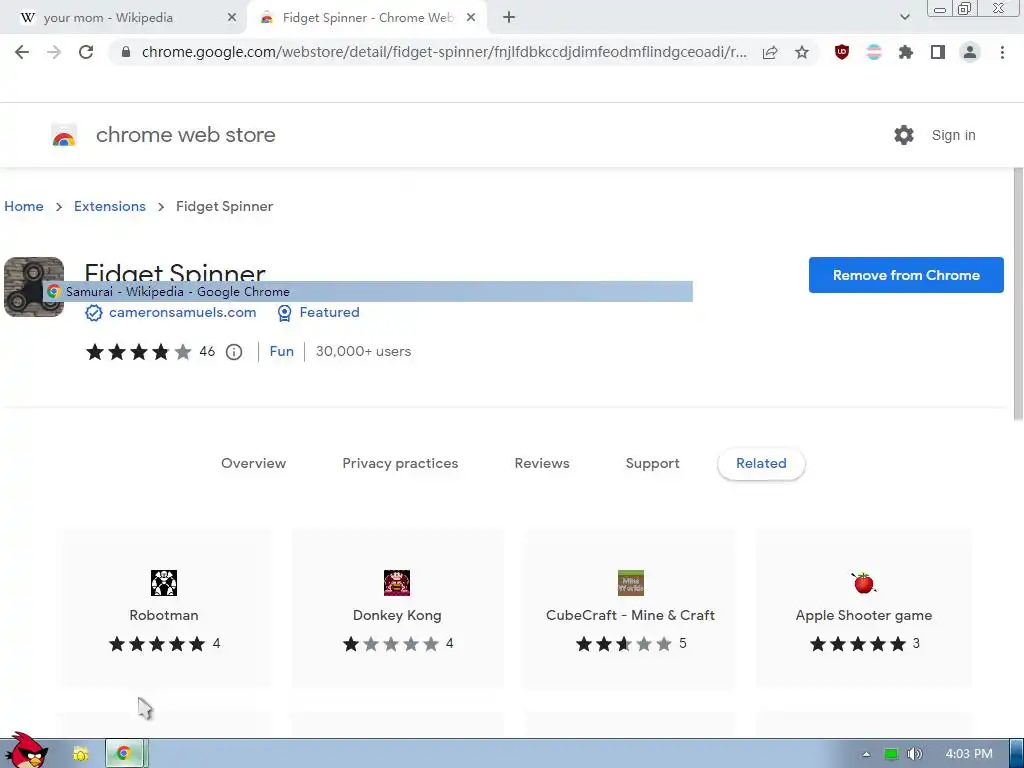Screen dimensions: 1024x768
Task: Open the Chrome three-dot menu
Action: 1002,52
